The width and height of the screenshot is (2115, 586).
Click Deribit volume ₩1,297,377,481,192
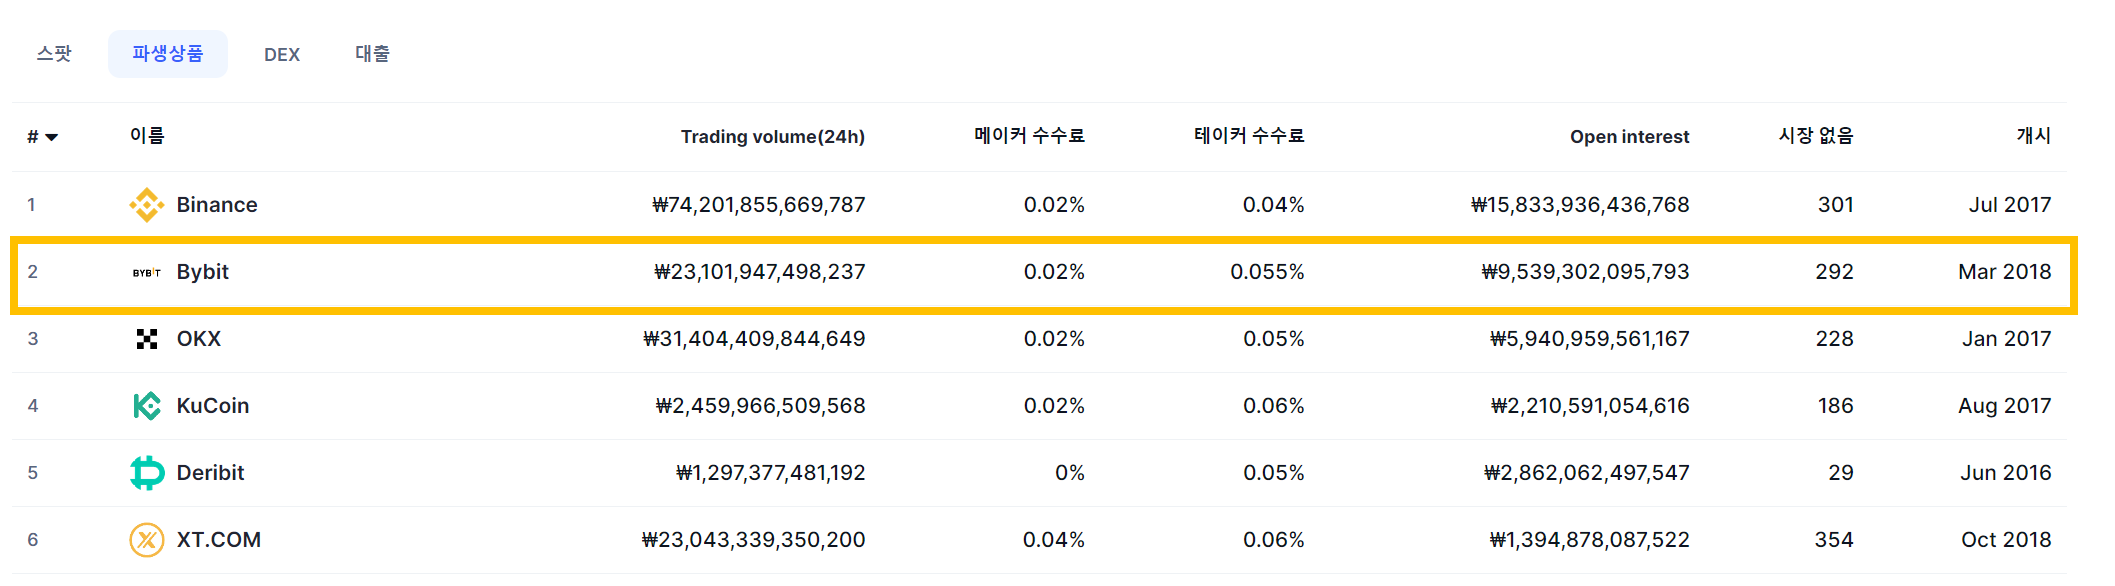coord(771,473)
